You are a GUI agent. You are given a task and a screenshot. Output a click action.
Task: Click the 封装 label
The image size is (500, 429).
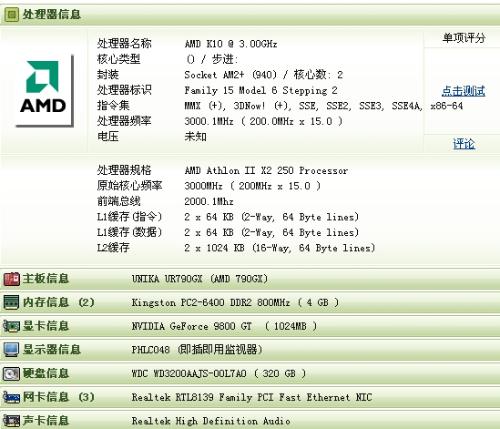click(108, 75)
